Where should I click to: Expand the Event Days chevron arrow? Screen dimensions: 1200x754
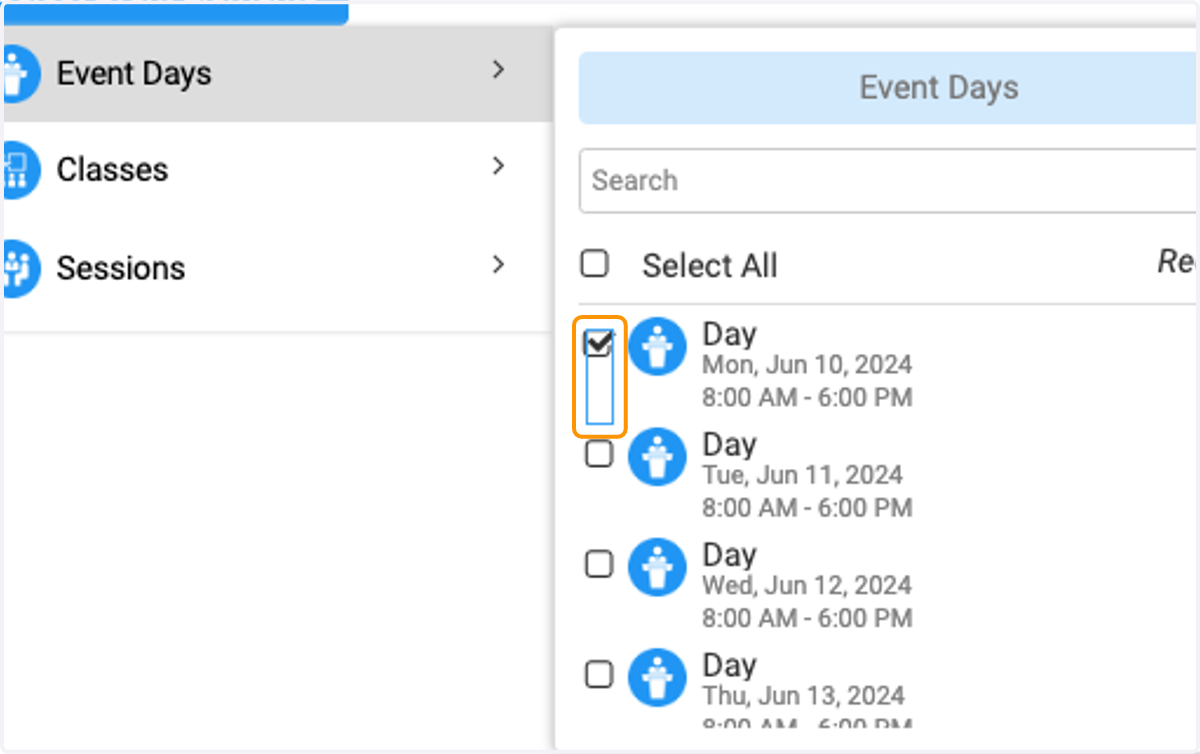(498, 70)
